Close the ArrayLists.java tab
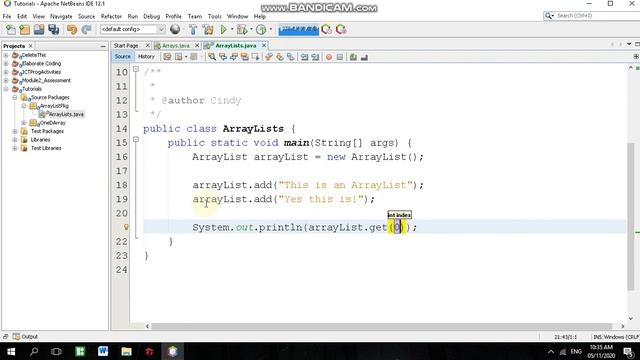This screenshot has height=360, width=640. 264,46
